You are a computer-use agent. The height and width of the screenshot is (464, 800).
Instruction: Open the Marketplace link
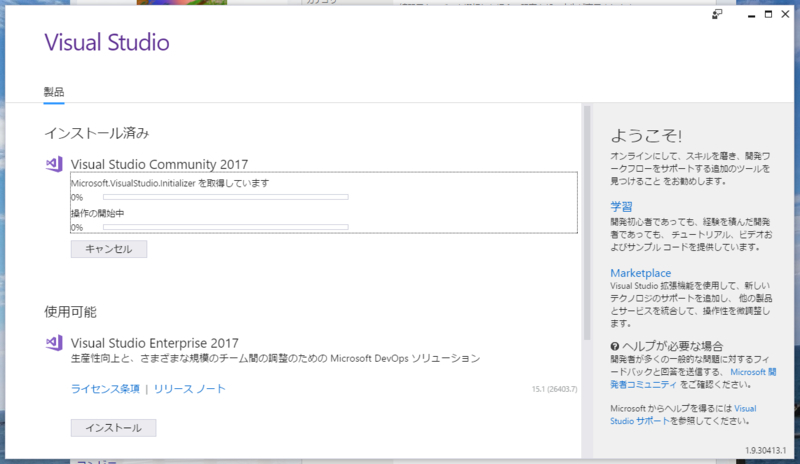point(641,273)
